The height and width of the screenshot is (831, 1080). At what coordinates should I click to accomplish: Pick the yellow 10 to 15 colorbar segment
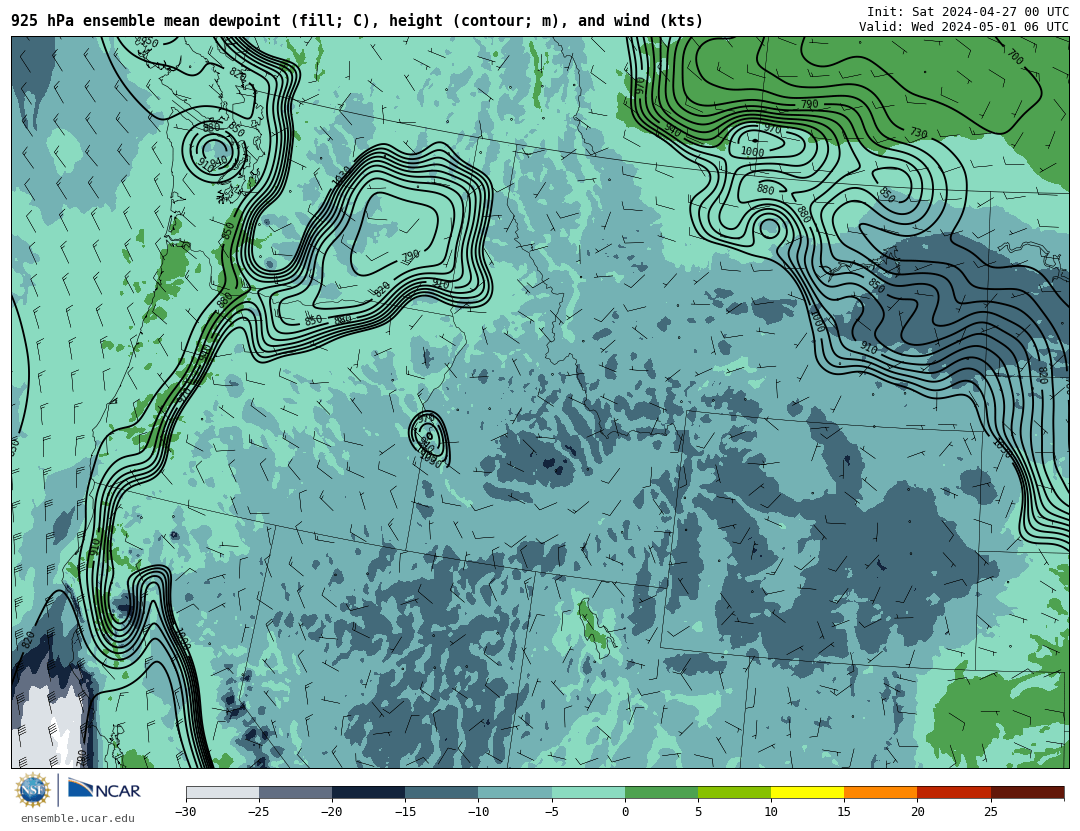(x=808, y=792)
